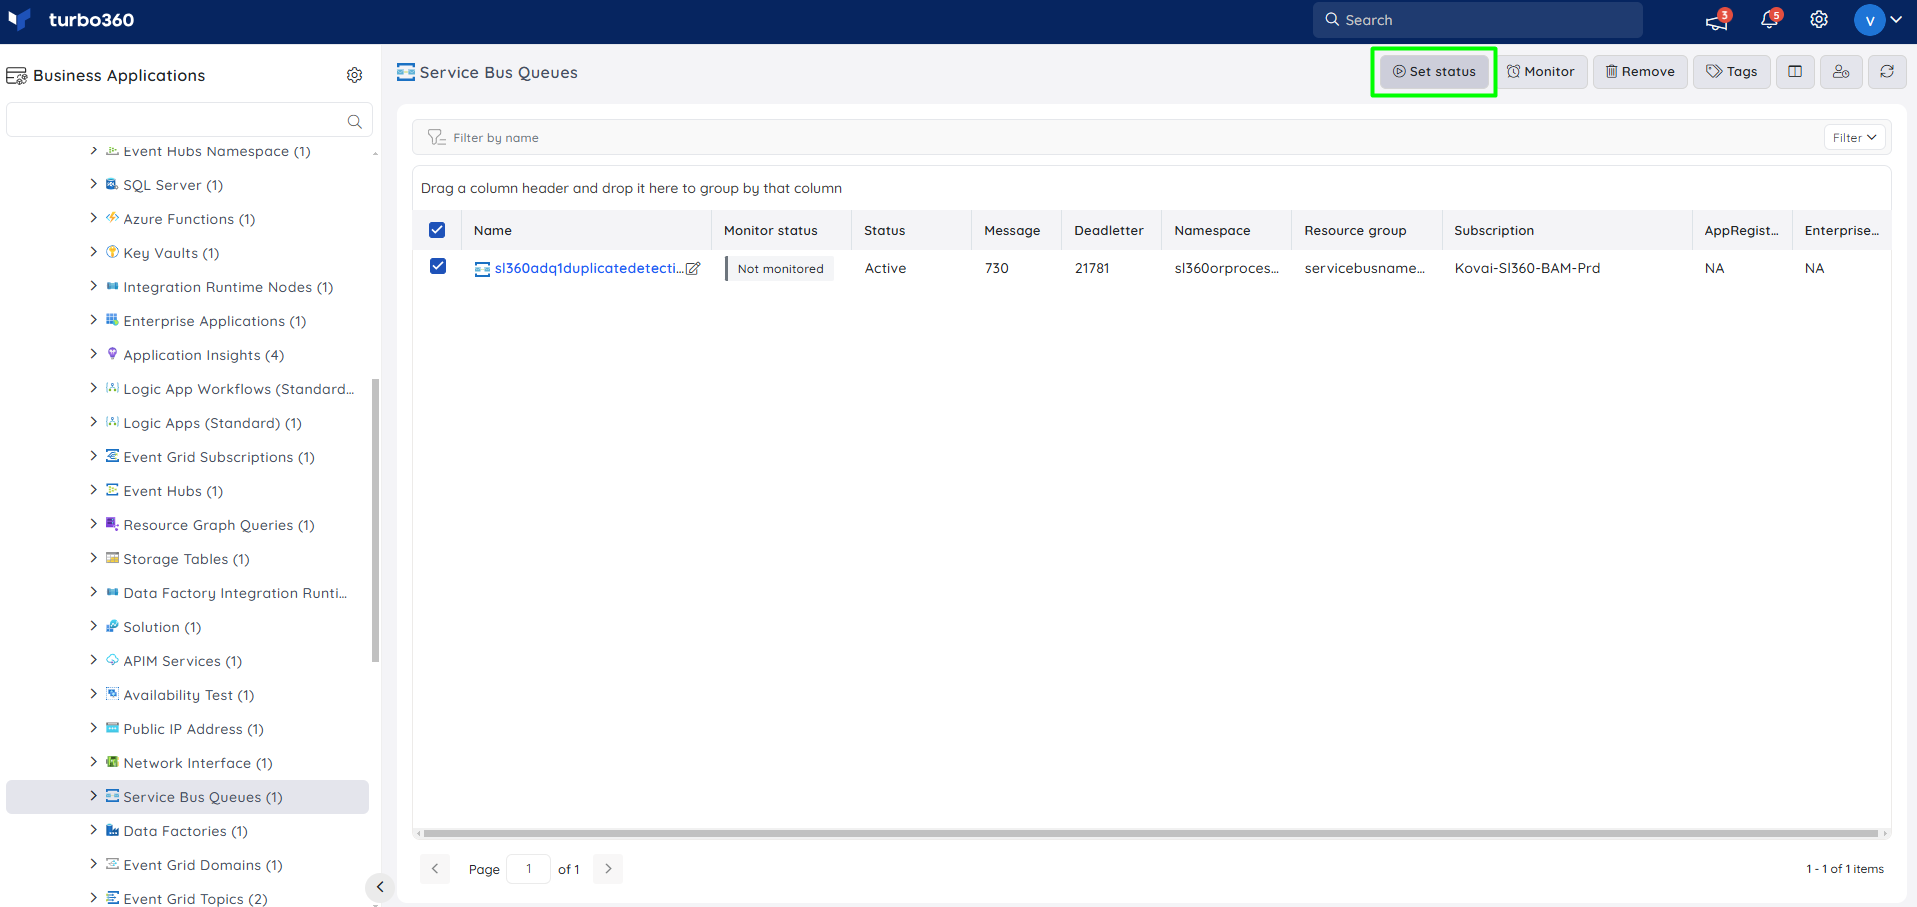Expand the Key Vaults node
Viewport: 1917px width, 907px height.
94,252
